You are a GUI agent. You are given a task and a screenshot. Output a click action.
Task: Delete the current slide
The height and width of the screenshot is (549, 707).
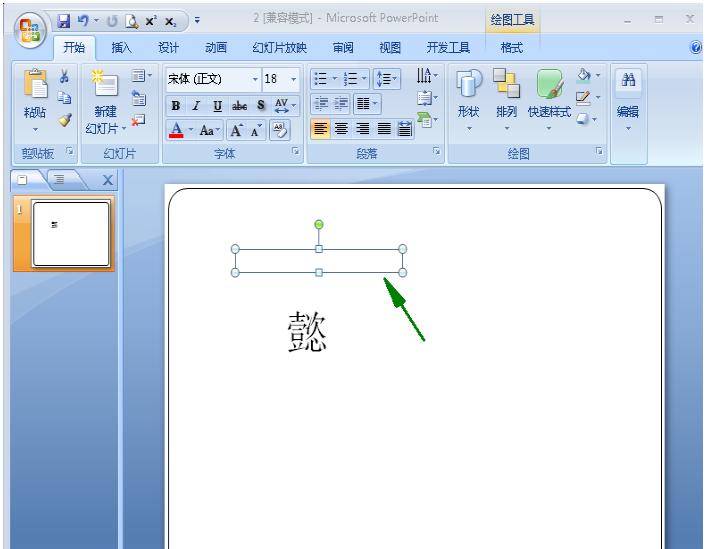138,120
